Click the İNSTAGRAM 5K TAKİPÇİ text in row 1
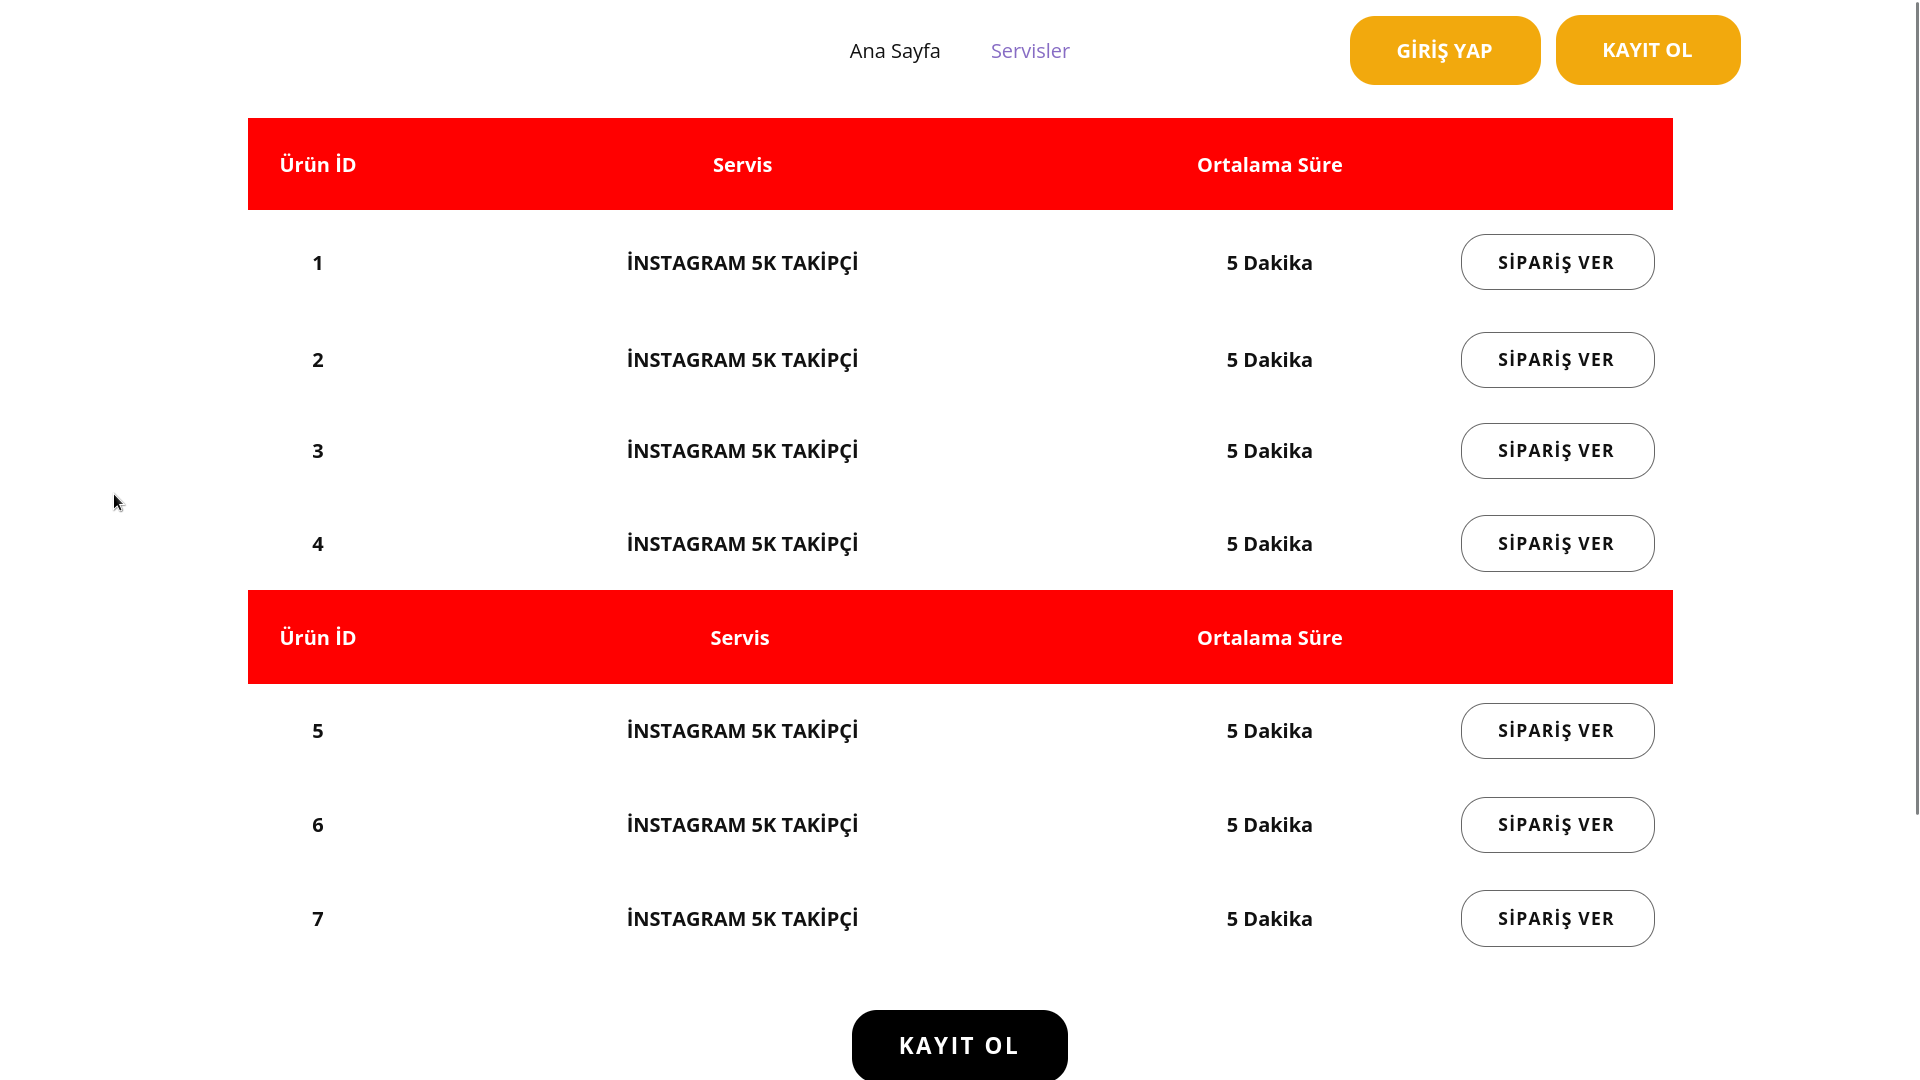The height and width of the screenshot is (1080, 1920). (x=742, y=262)
